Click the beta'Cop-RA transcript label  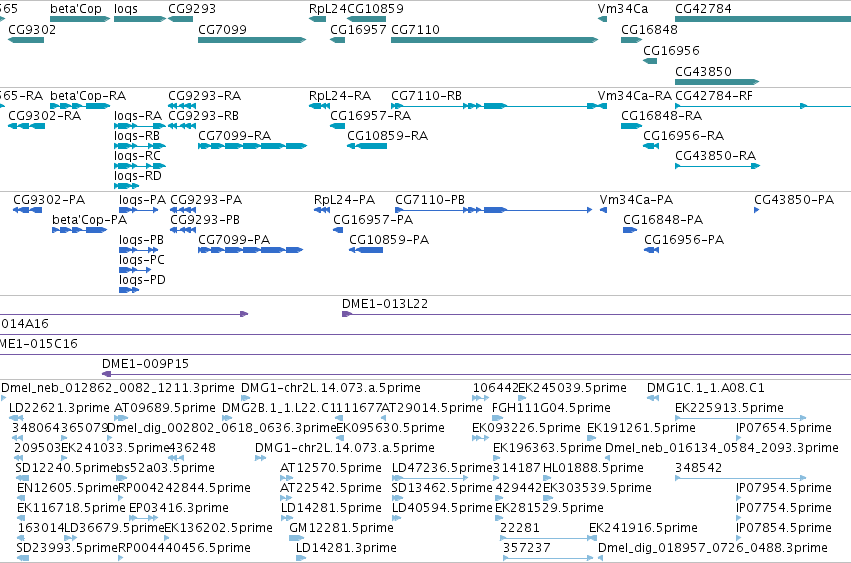(88, 96)
